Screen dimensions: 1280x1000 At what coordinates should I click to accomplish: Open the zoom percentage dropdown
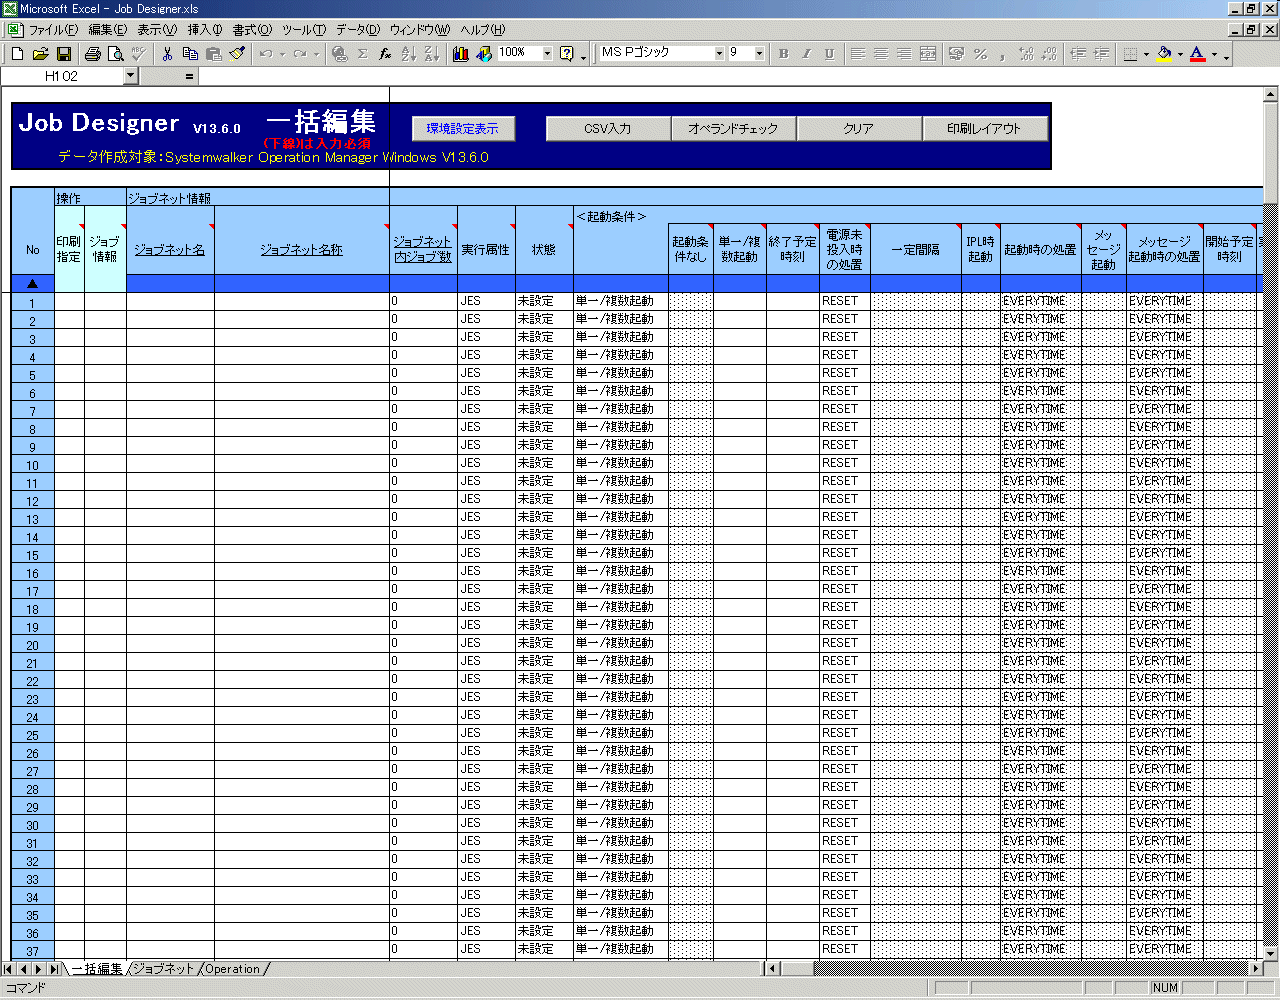click(x=547, y=54)
